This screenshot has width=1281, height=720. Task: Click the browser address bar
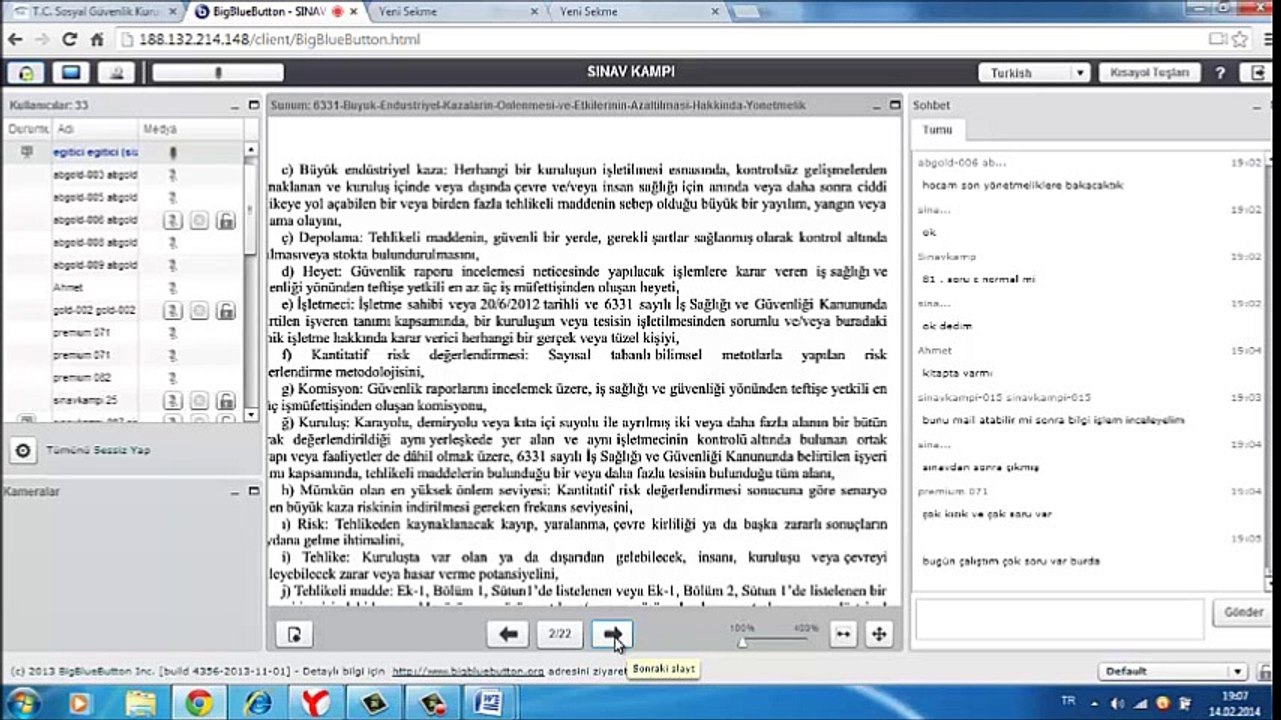[x=660, y=40]
